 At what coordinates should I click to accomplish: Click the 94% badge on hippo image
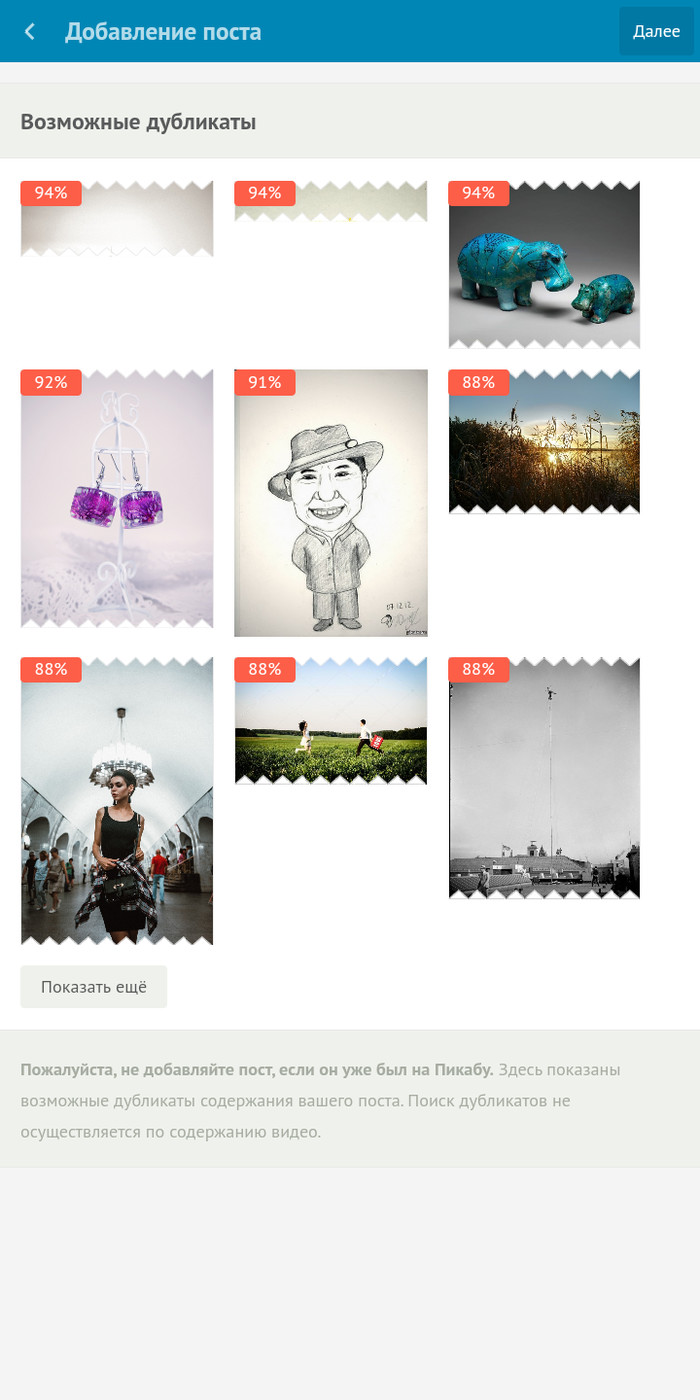pyautogui.click(x=479, y=193)
